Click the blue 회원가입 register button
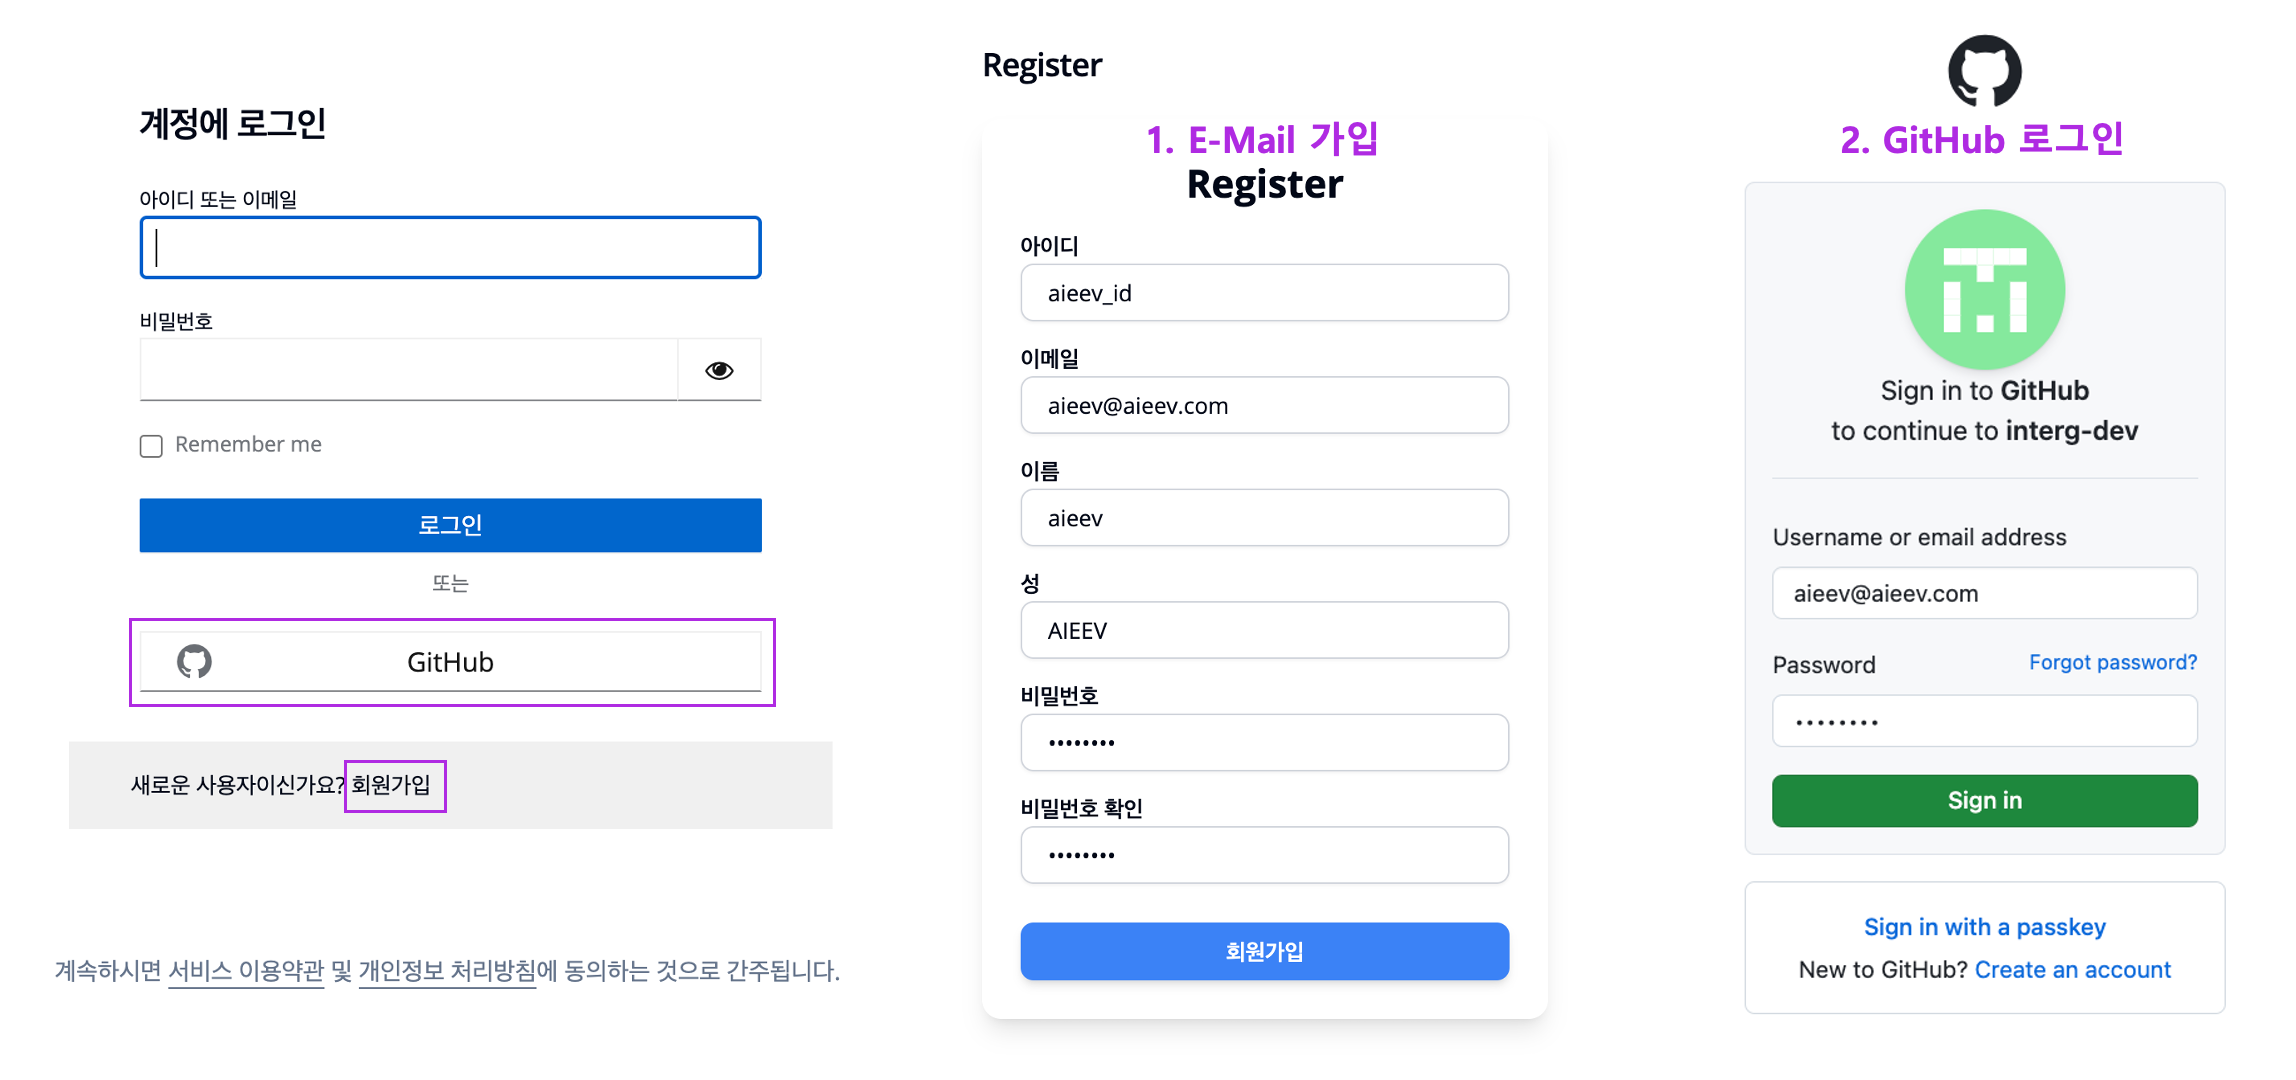 click(x=1264, y=951)
